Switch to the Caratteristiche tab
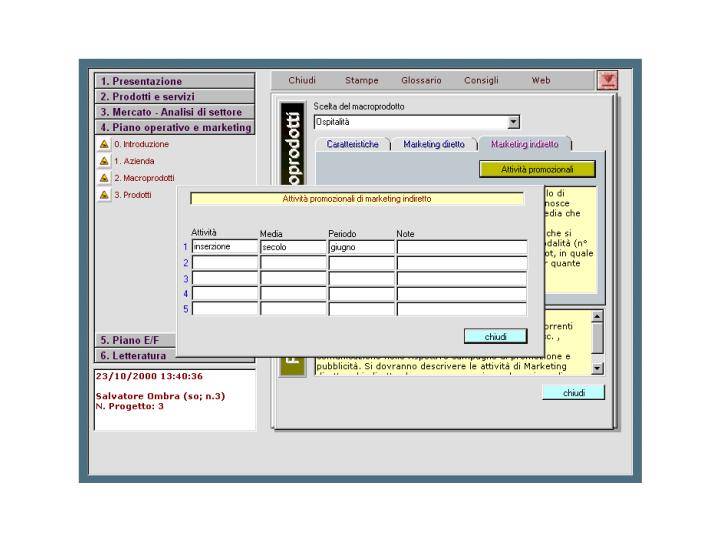Viewport: 720px width, 540px height. [353, 144]
